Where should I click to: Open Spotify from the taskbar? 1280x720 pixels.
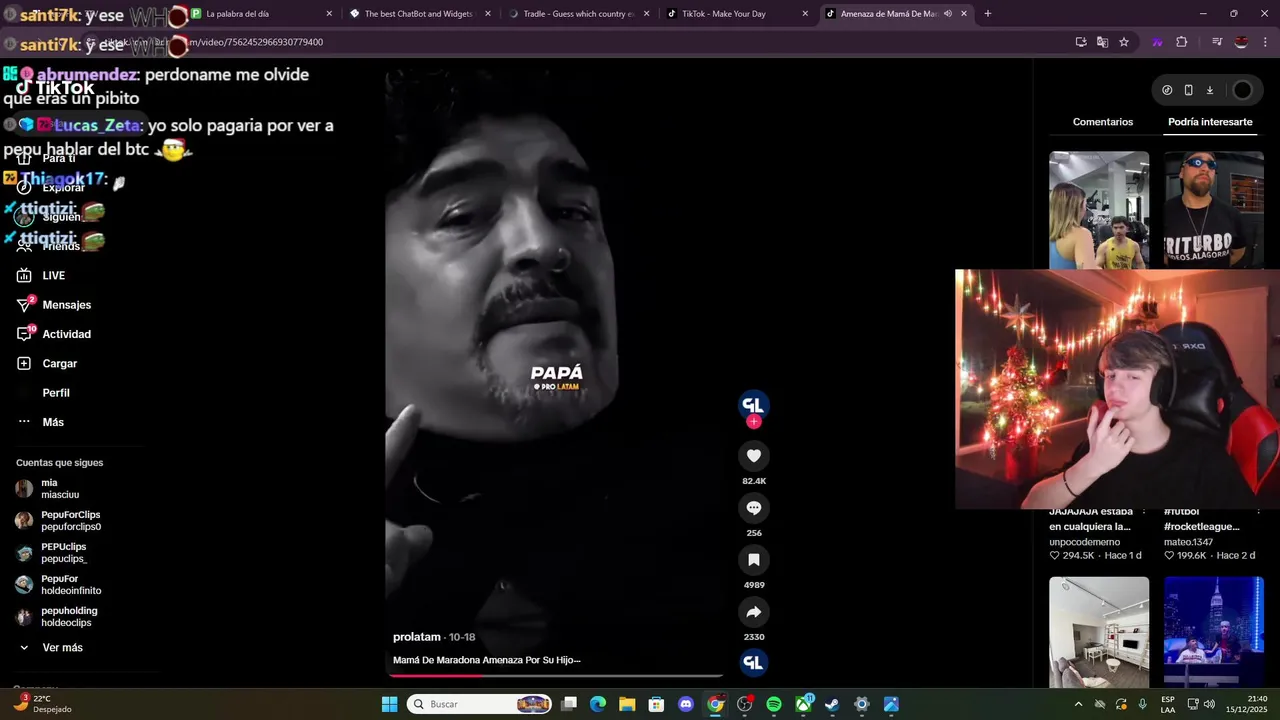pos(774,704)
